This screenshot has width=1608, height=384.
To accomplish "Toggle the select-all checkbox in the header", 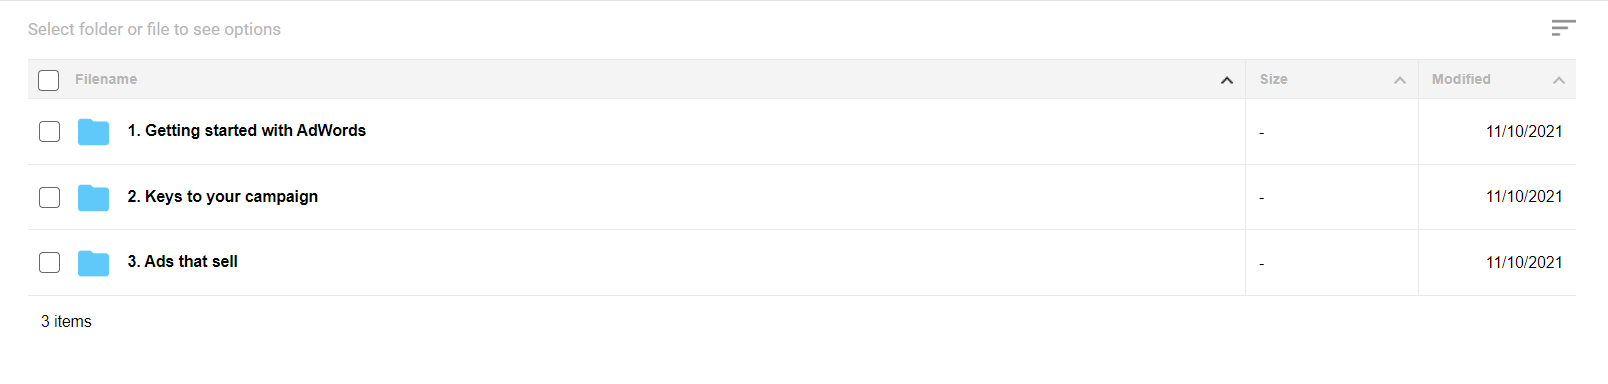I will point(49,80).
